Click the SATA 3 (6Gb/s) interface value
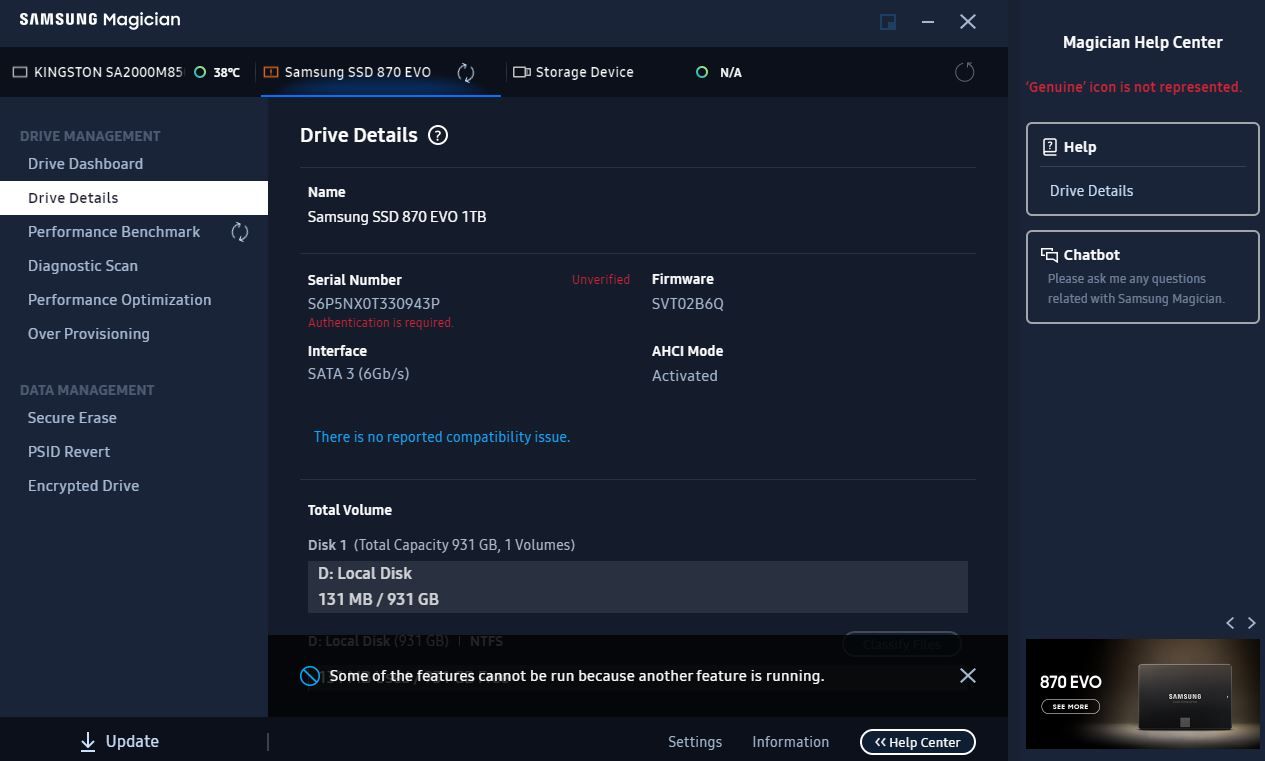 tap(358, 374)
